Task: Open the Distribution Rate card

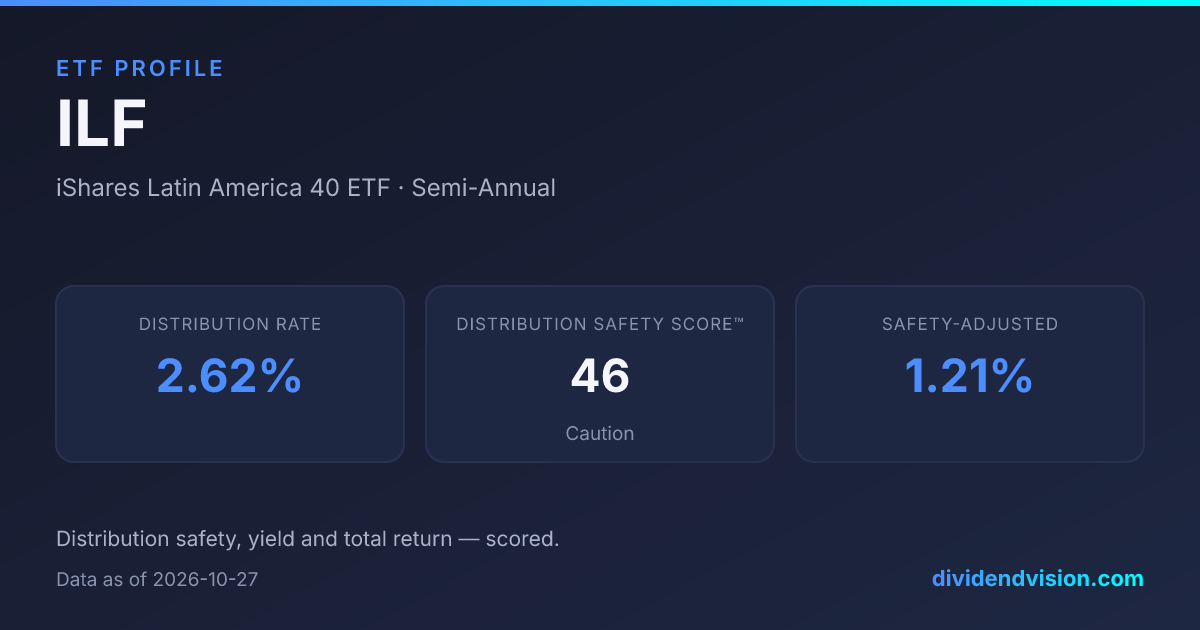Action: point(230,374)
